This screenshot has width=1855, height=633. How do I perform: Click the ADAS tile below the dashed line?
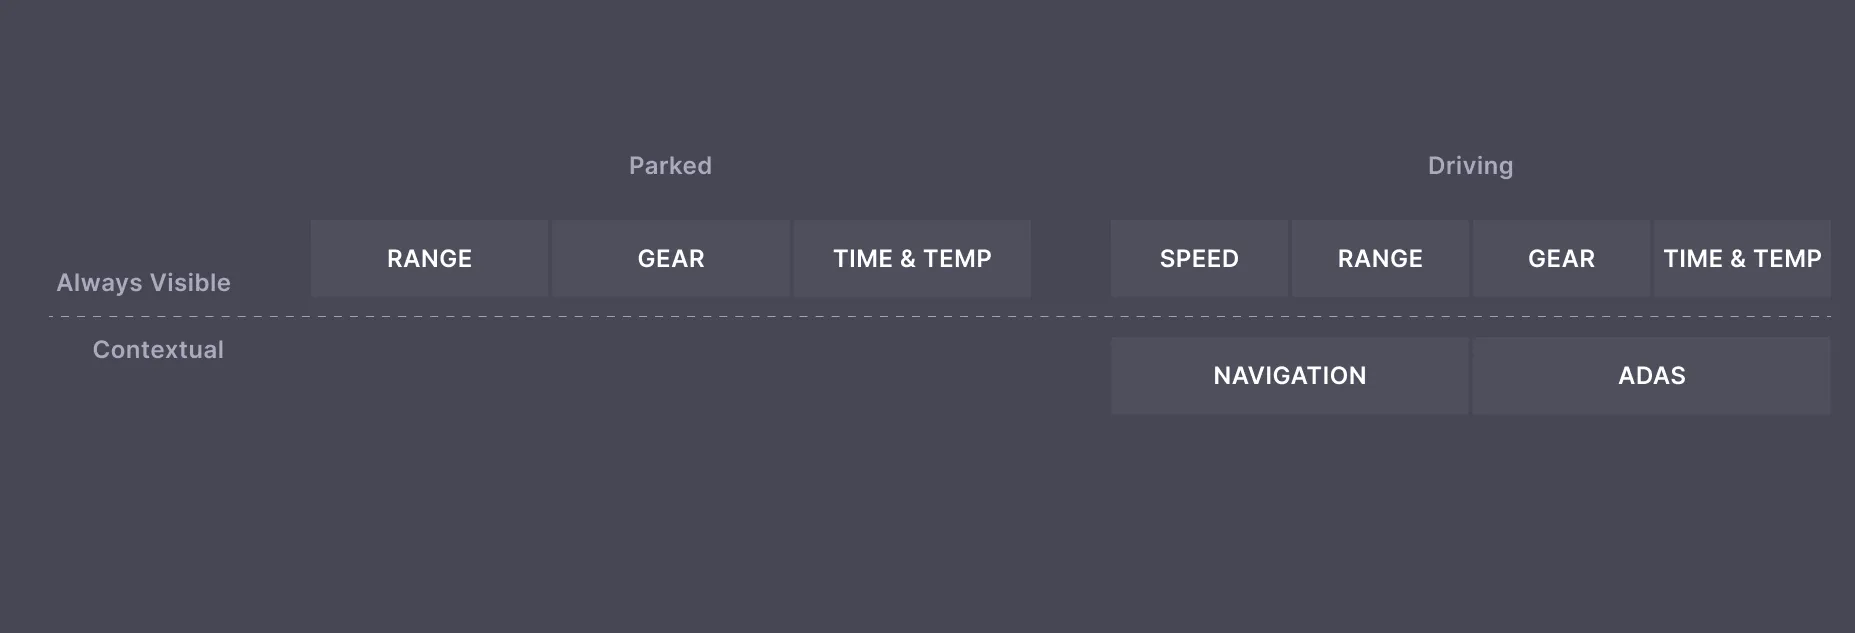(1651, 376)
